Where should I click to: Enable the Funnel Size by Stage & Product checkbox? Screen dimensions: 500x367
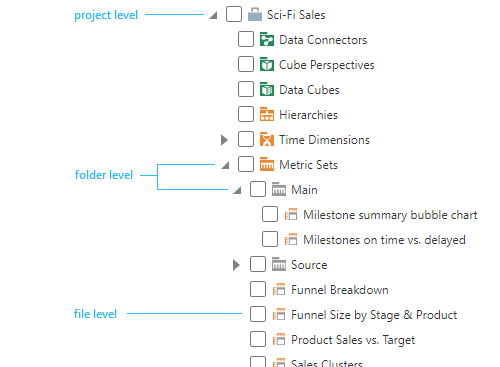(x=258, y=314)
